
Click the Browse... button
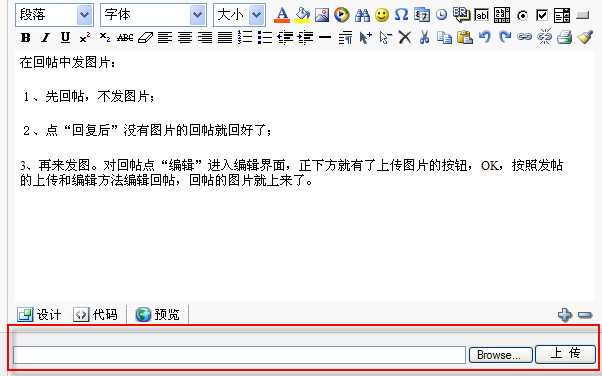tap(501, 355)
